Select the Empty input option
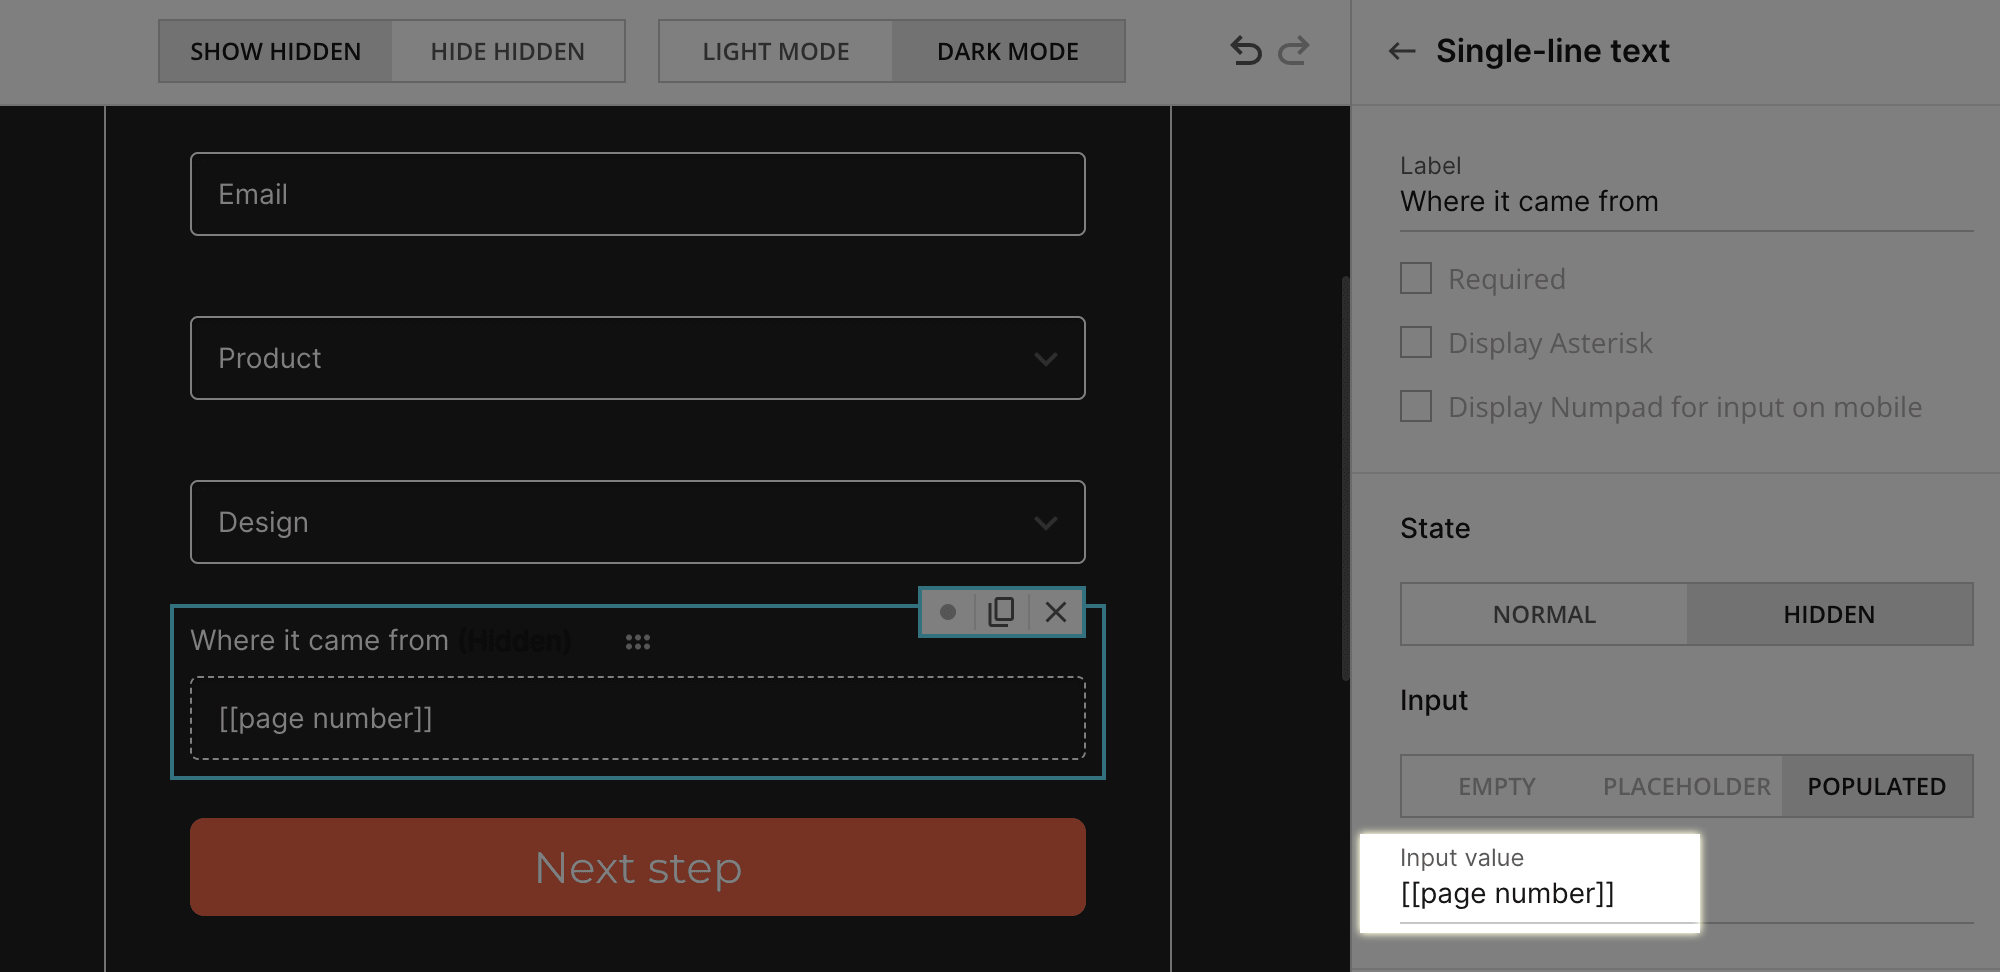Screen dimensions: 2000x972 click(1496, 786)
